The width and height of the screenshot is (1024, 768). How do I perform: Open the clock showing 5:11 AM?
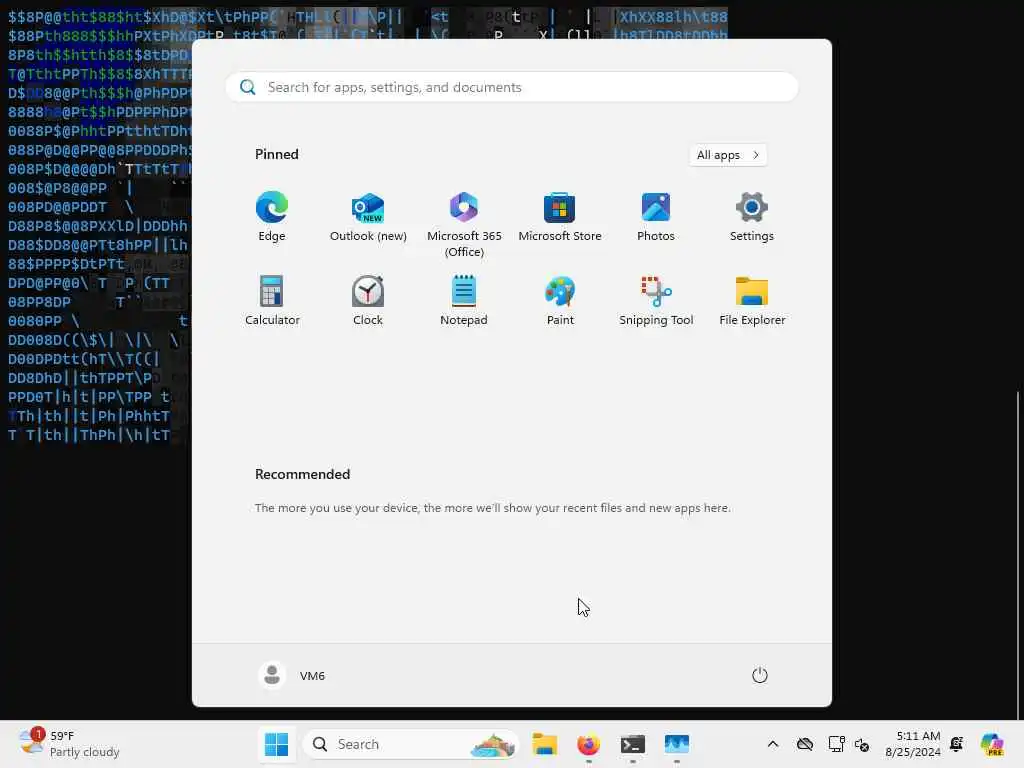912,744
